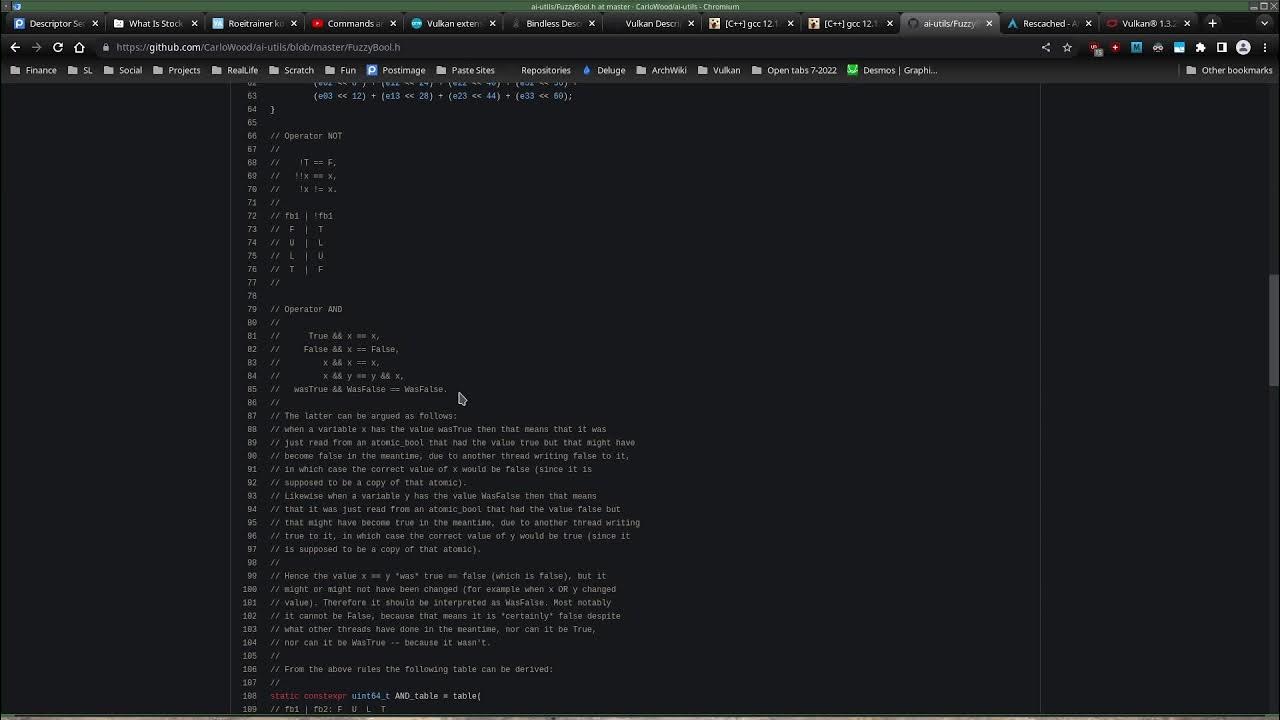Go back to the previous page

15,47
